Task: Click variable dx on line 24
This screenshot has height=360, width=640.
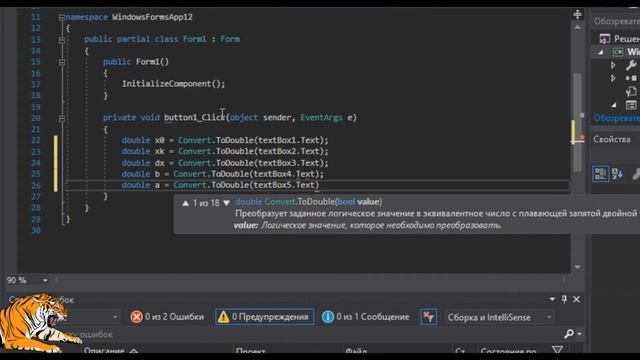Action: coord(159,163)
